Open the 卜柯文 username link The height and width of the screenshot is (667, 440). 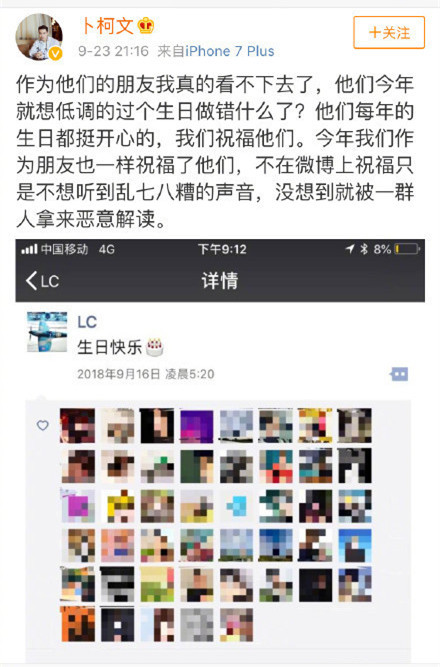[107, 26]
